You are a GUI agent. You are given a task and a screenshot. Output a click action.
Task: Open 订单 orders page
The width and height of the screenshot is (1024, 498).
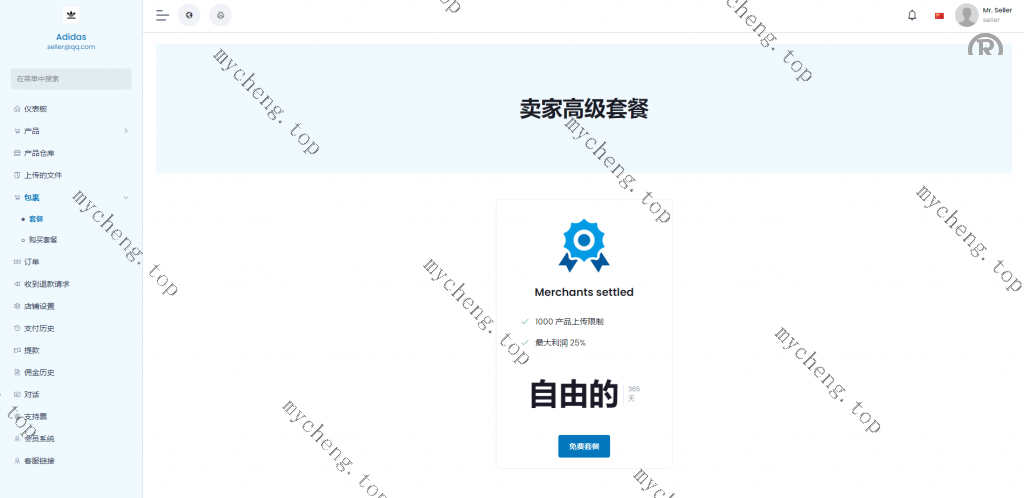32,262
